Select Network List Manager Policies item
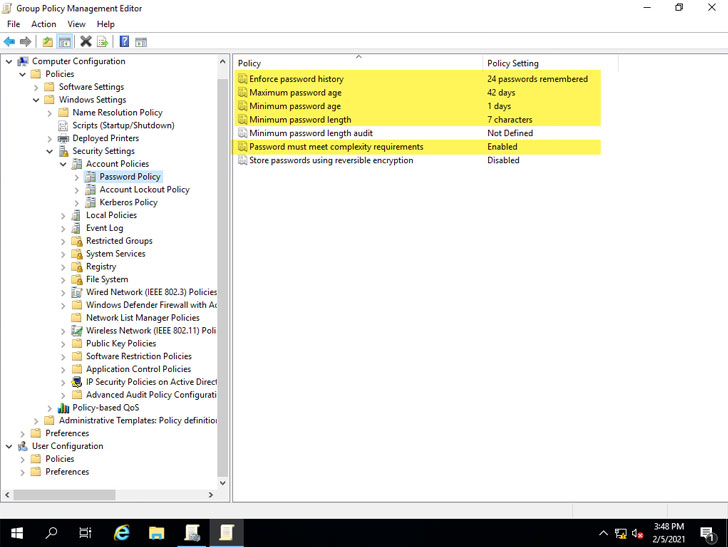Image resolution: width=728 pixels, height=547 pixels. 143,318
